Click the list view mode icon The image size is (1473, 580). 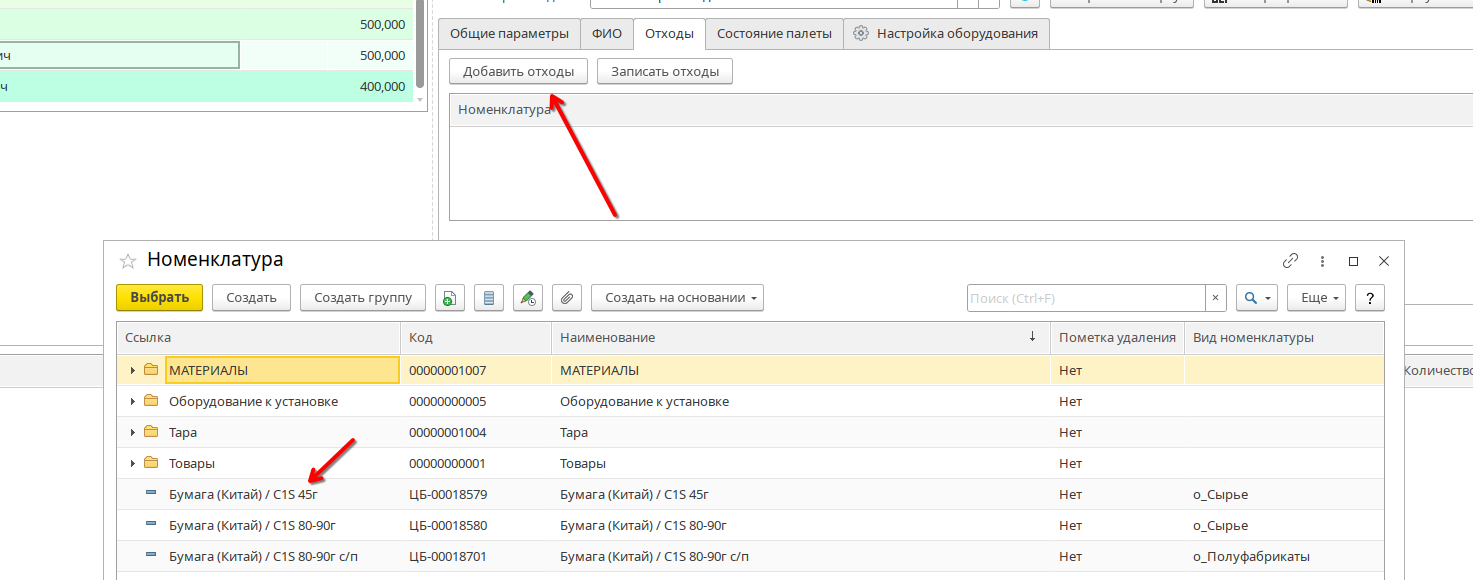(x=488, y=298)
